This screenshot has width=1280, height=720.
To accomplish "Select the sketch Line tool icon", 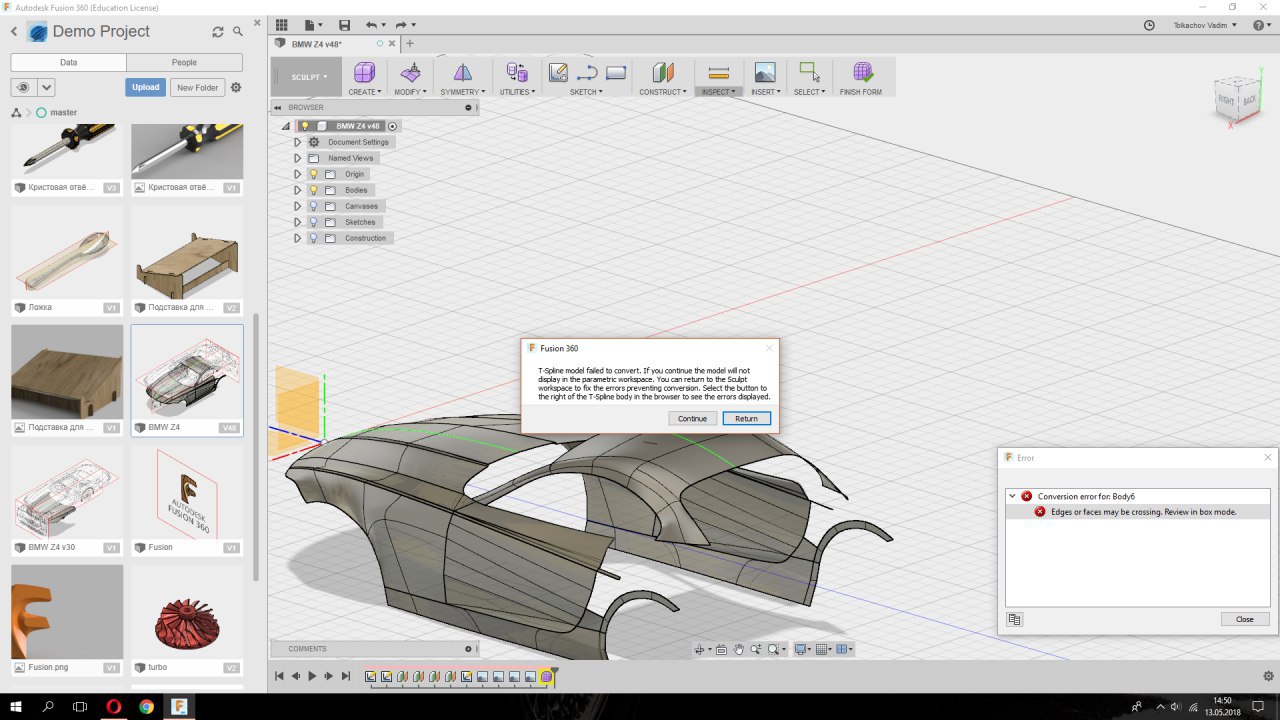I will [587, 72].
